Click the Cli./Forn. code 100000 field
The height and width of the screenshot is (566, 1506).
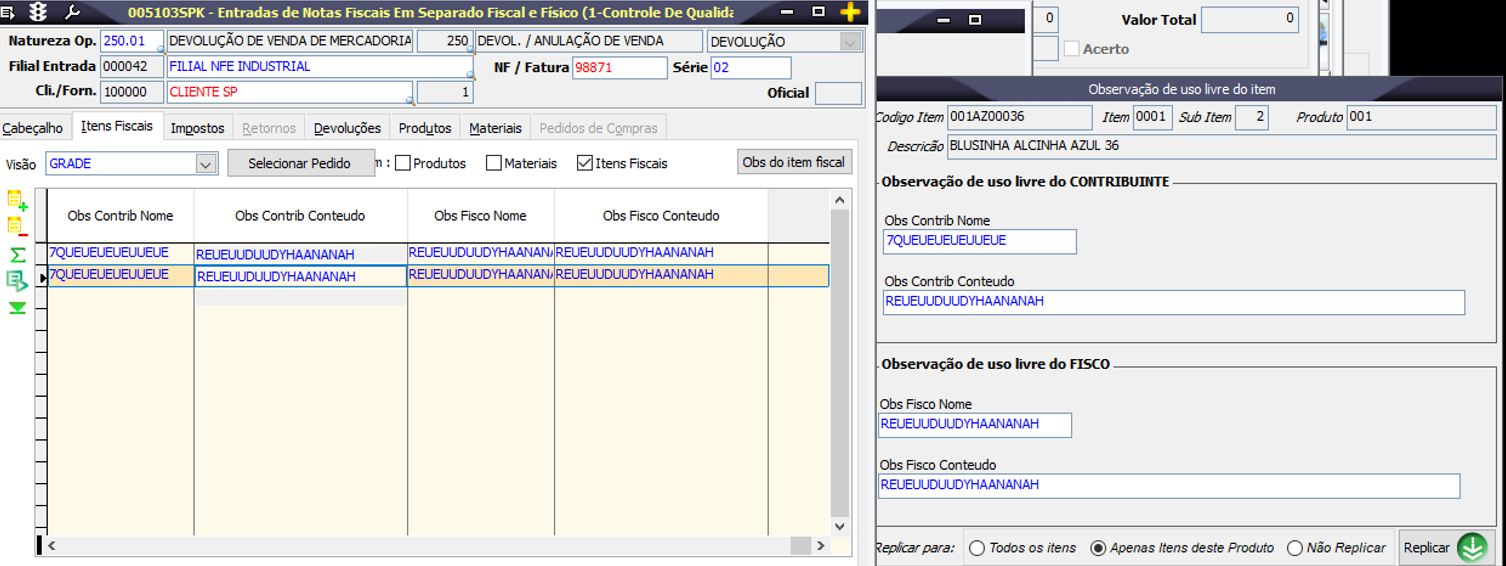132,92
